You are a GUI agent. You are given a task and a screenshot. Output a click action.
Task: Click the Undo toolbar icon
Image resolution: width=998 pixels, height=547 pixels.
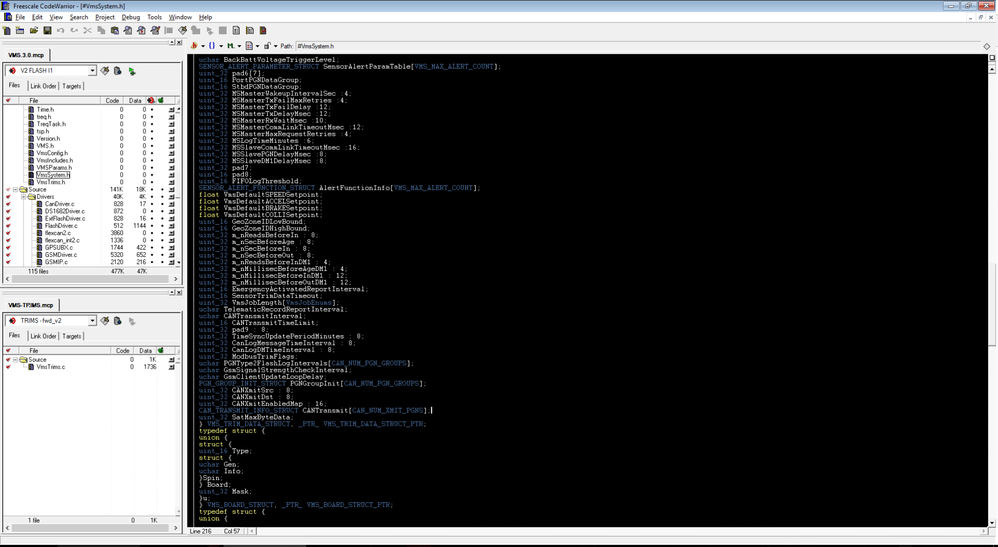(x=60, y=31)
